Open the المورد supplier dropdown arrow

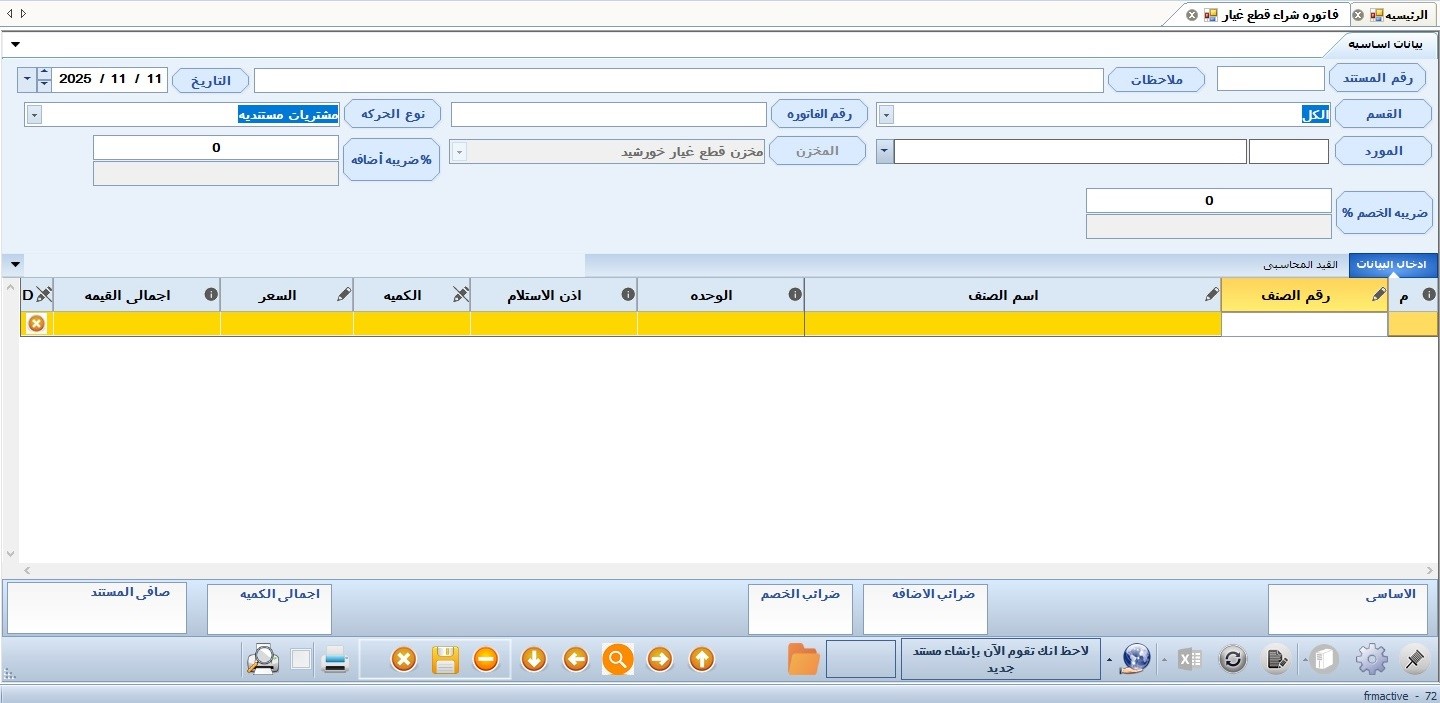[885, 151]
